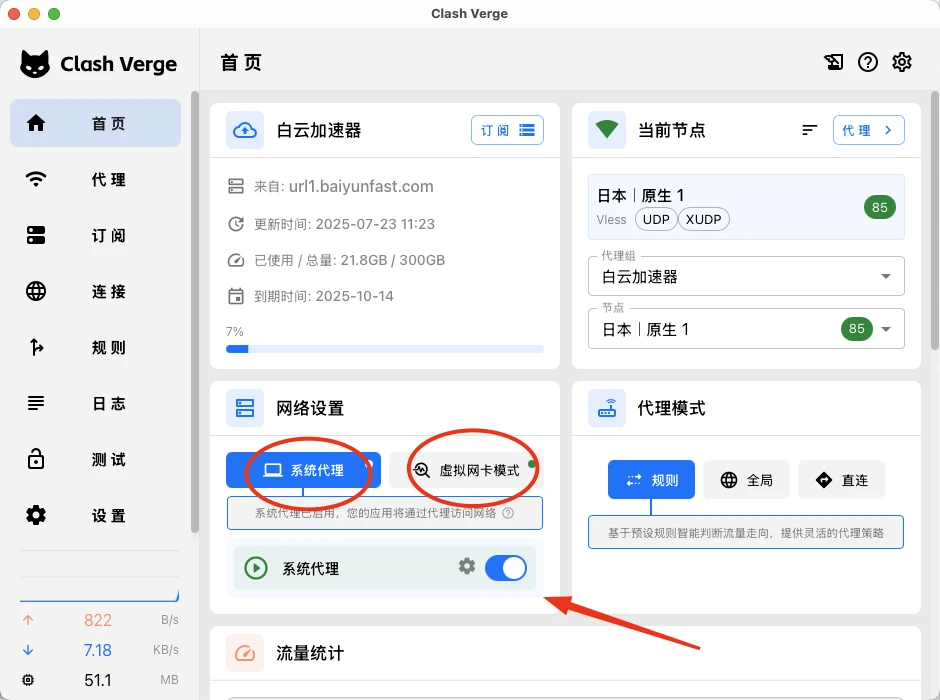The width and height of the screenshot is (940, 700).
Task: Open the 测试 page from the sidebar
Action: [x=95, y=460]
